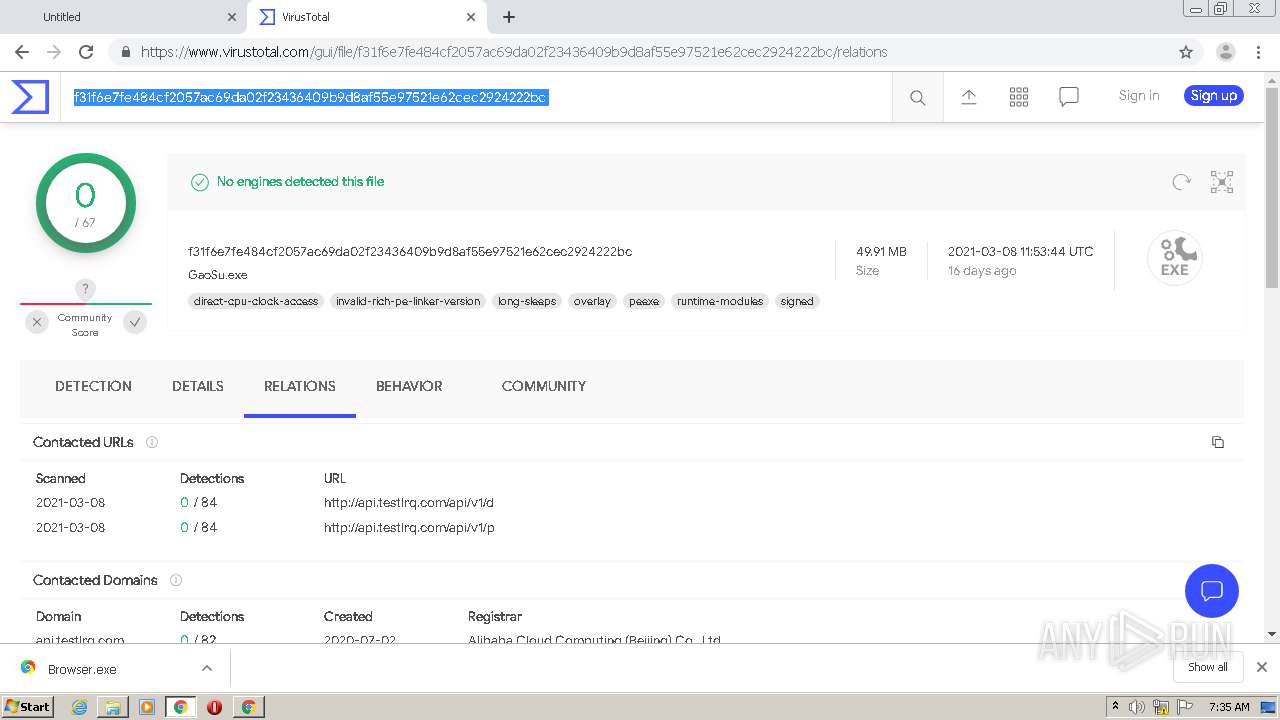The width and height of the screenshot is (1280, 720).
Task: Click the EXE file type icon
Action: 1175,258
